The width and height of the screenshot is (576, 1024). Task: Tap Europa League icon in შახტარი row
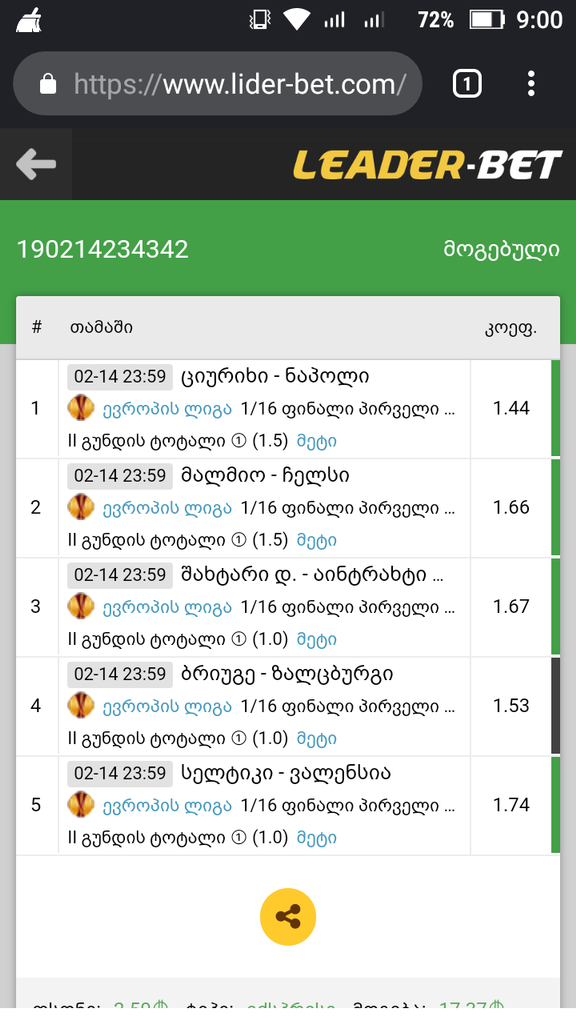click(x=80, y=607)
